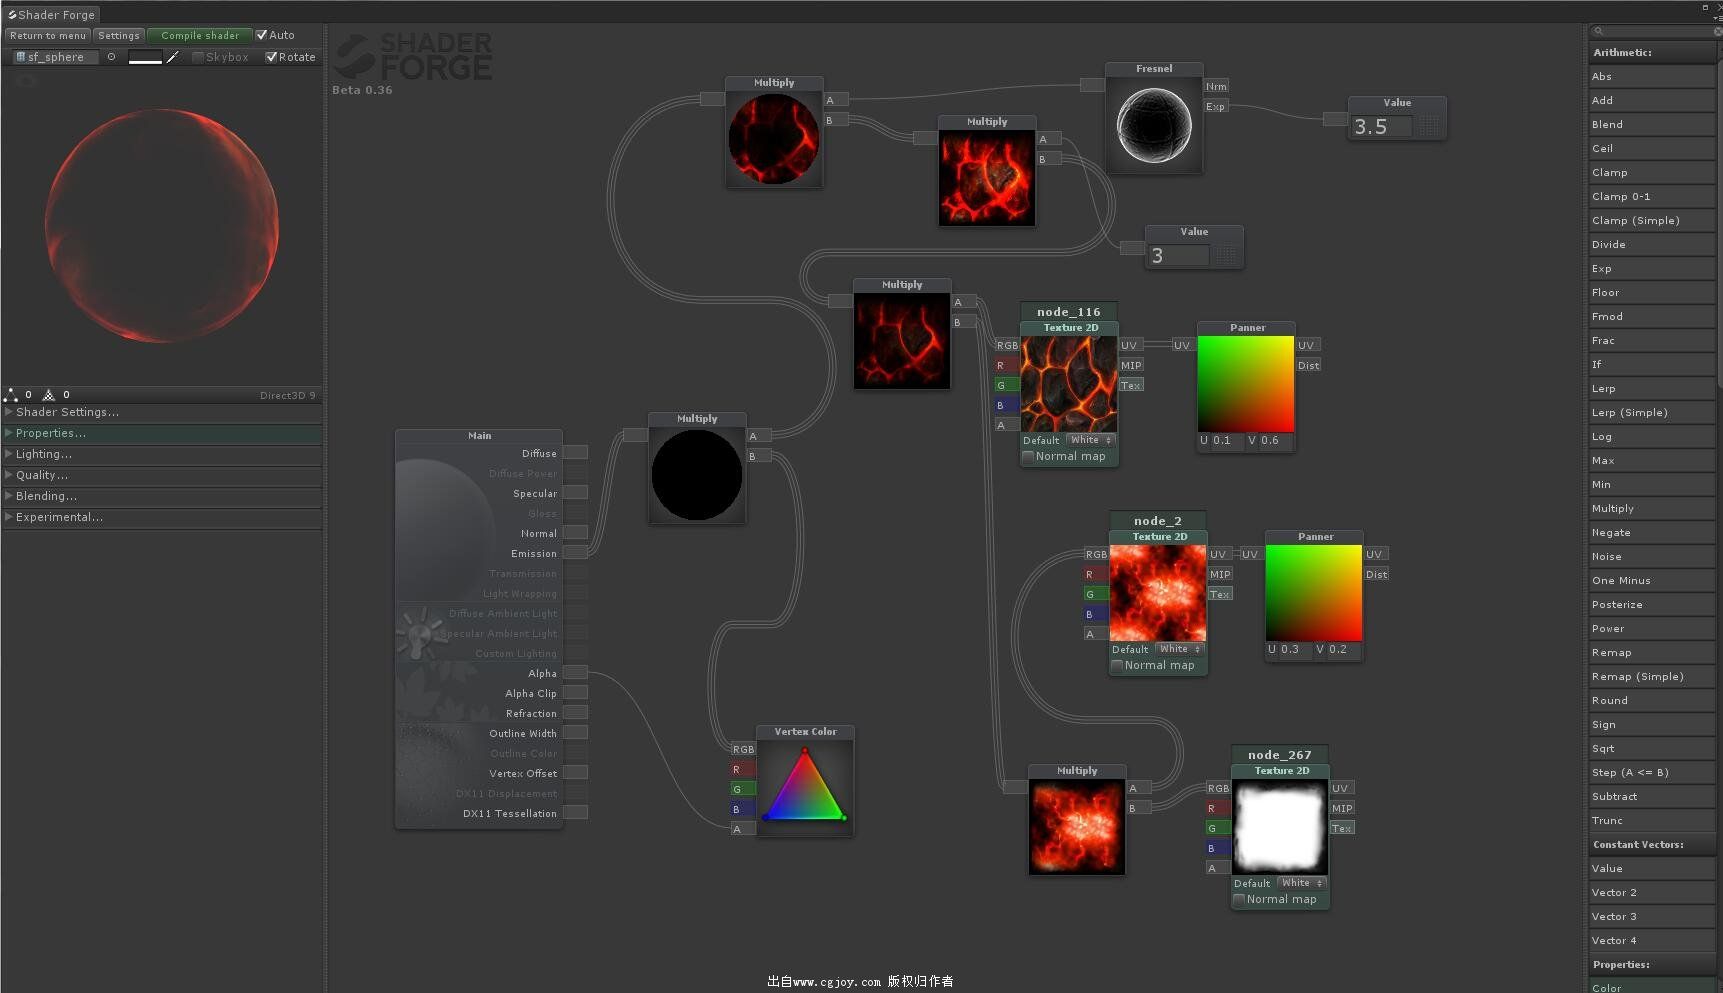Click the preview background color swatch
Viewport: 1723px width, 993px height.
pyautogui.click(x=145, y=57)
